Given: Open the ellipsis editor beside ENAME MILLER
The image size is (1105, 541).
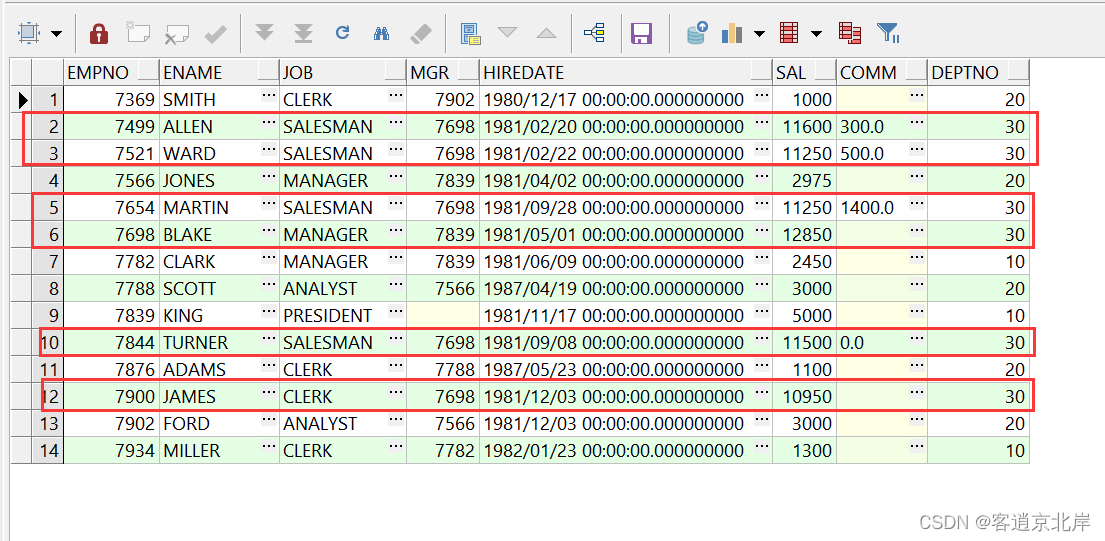Looking at the screenshot, I should (268, 446).
